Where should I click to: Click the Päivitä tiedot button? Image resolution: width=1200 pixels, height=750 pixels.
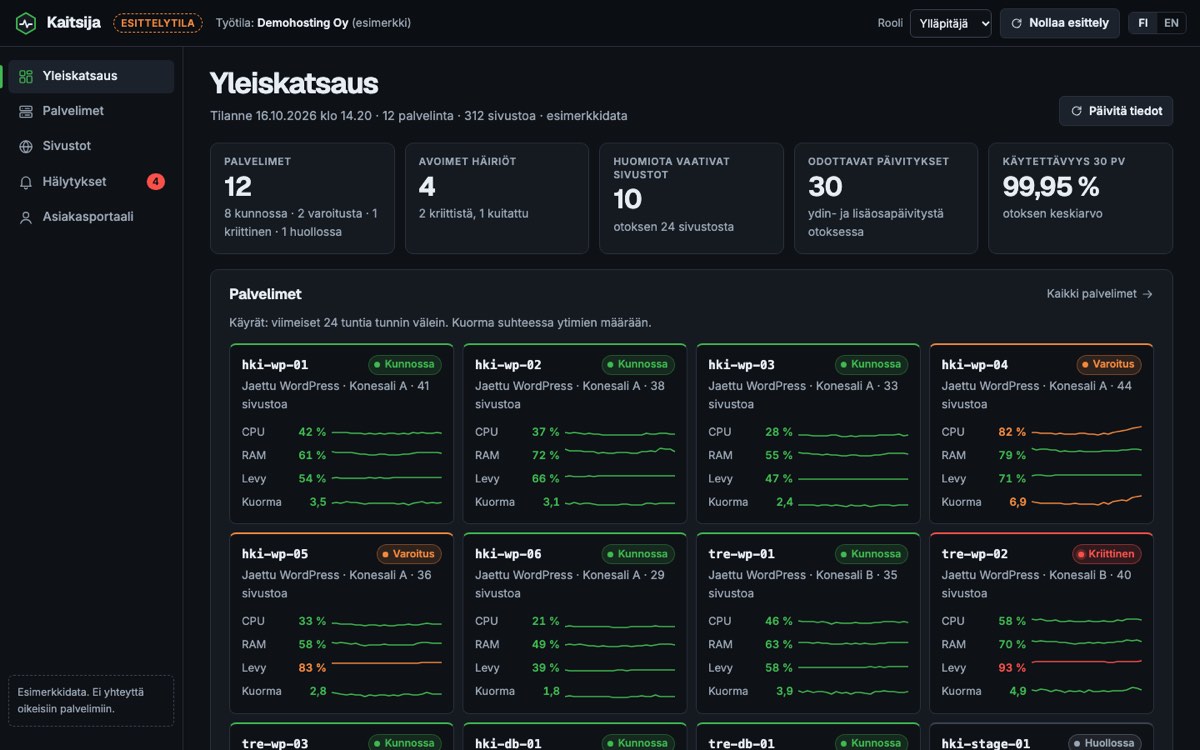point(1116,111)
